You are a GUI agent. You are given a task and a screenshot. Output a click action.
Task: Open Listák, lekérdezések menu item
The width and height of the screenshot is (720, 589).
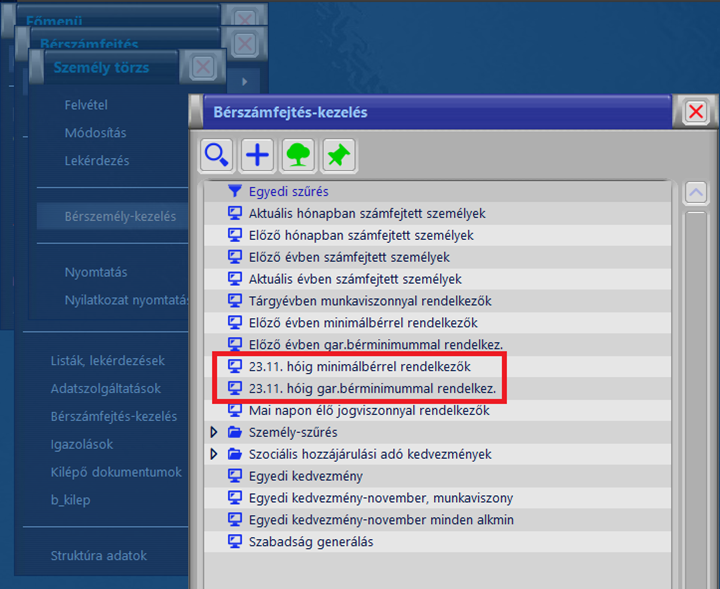point(108,361)
